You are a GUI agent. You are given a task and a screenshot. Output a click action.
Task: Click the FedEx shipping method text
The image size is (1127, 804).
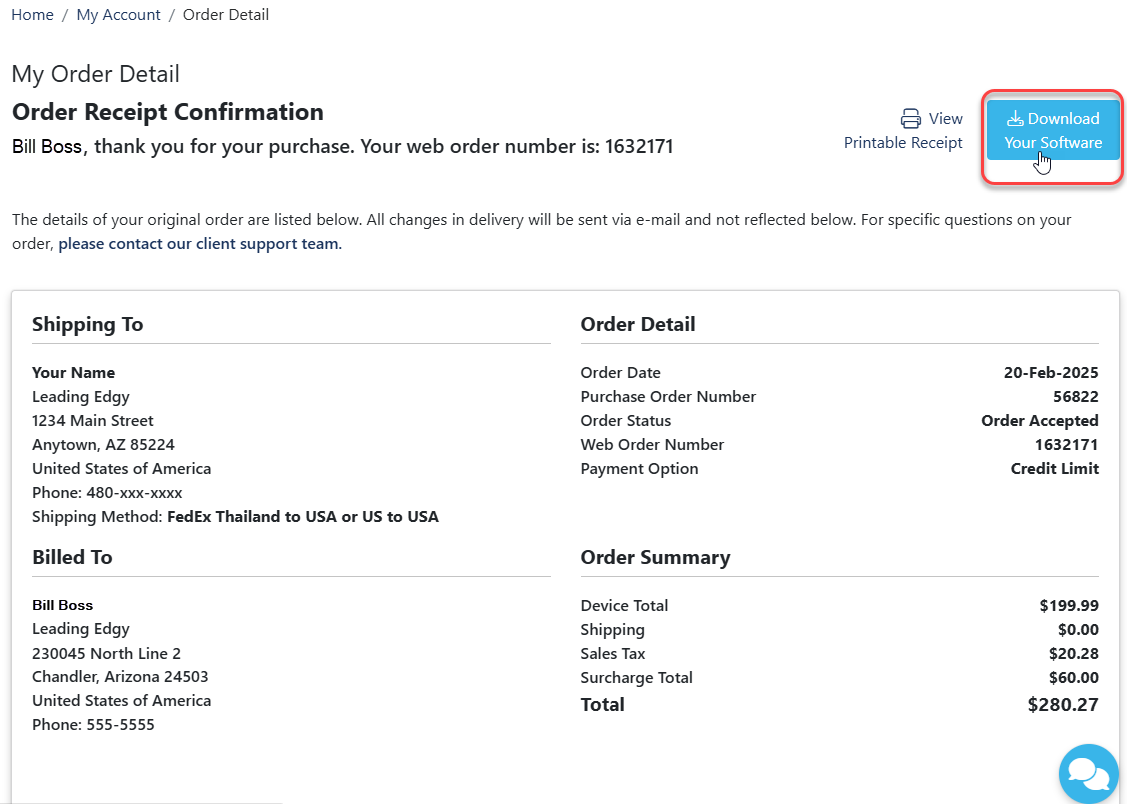pyautogui.click(x=302, y=517)
